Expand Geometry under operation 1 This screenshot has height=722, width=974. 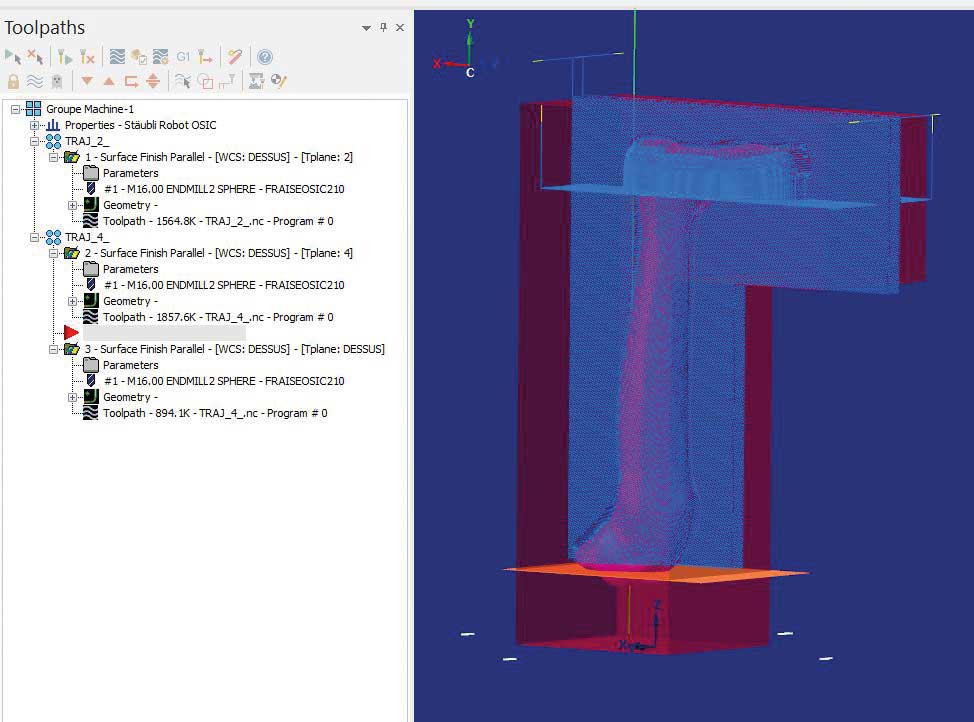[x=73, y=205]
